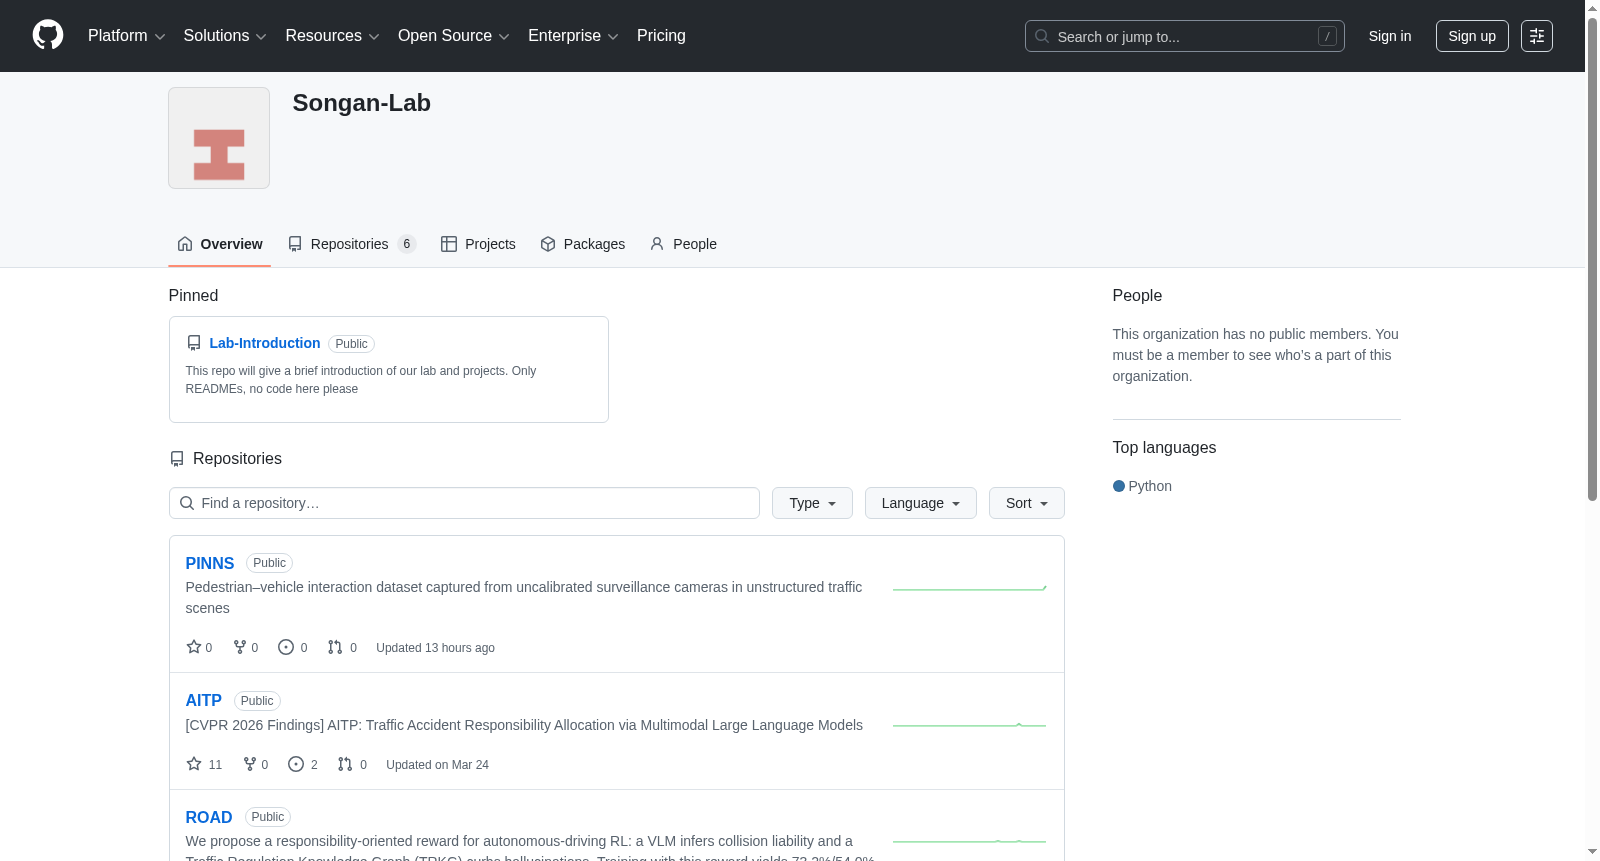Open the issues icon for PINNS

[x=286, y=647]
